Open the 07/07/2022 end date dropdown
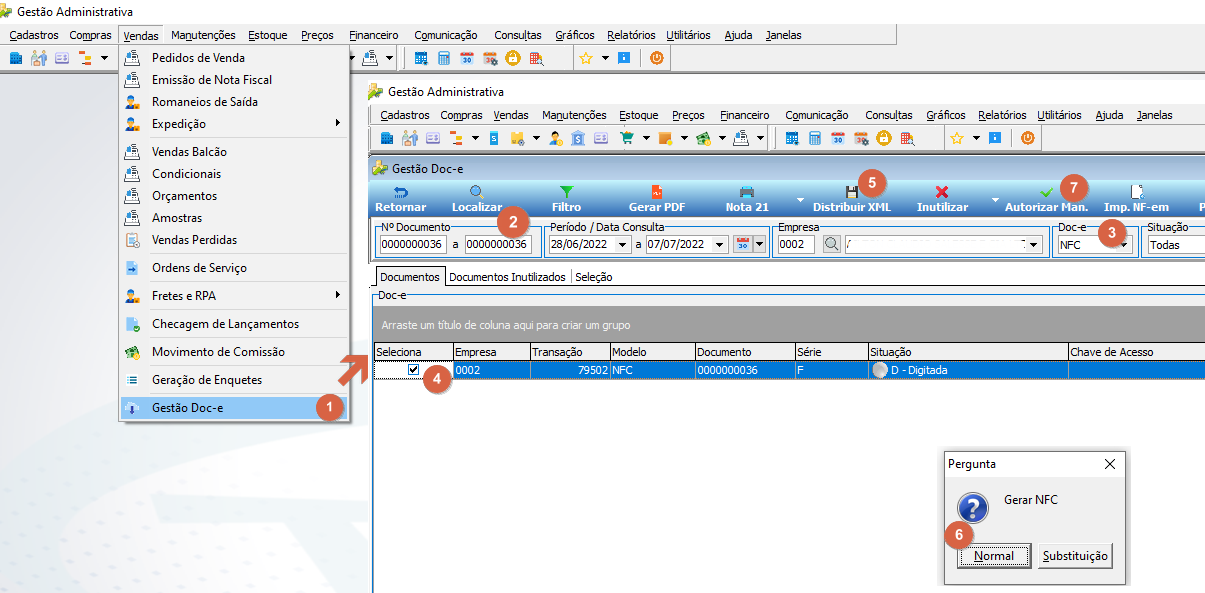 click(719, 244)
